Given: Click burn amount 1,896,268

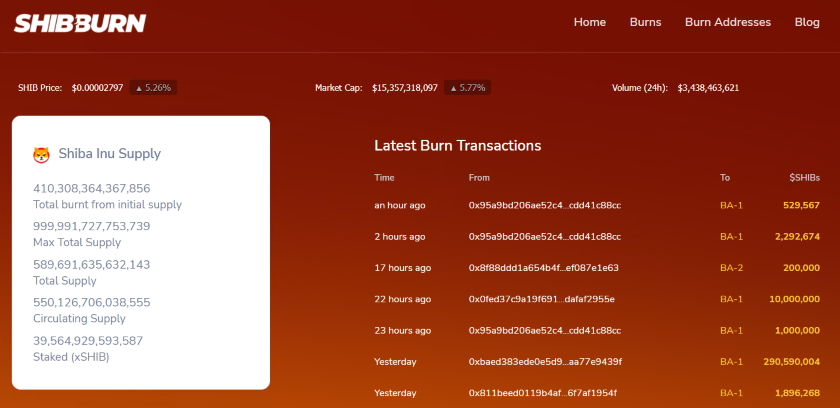Looking at the screenshot, I should tap(797, 393).
